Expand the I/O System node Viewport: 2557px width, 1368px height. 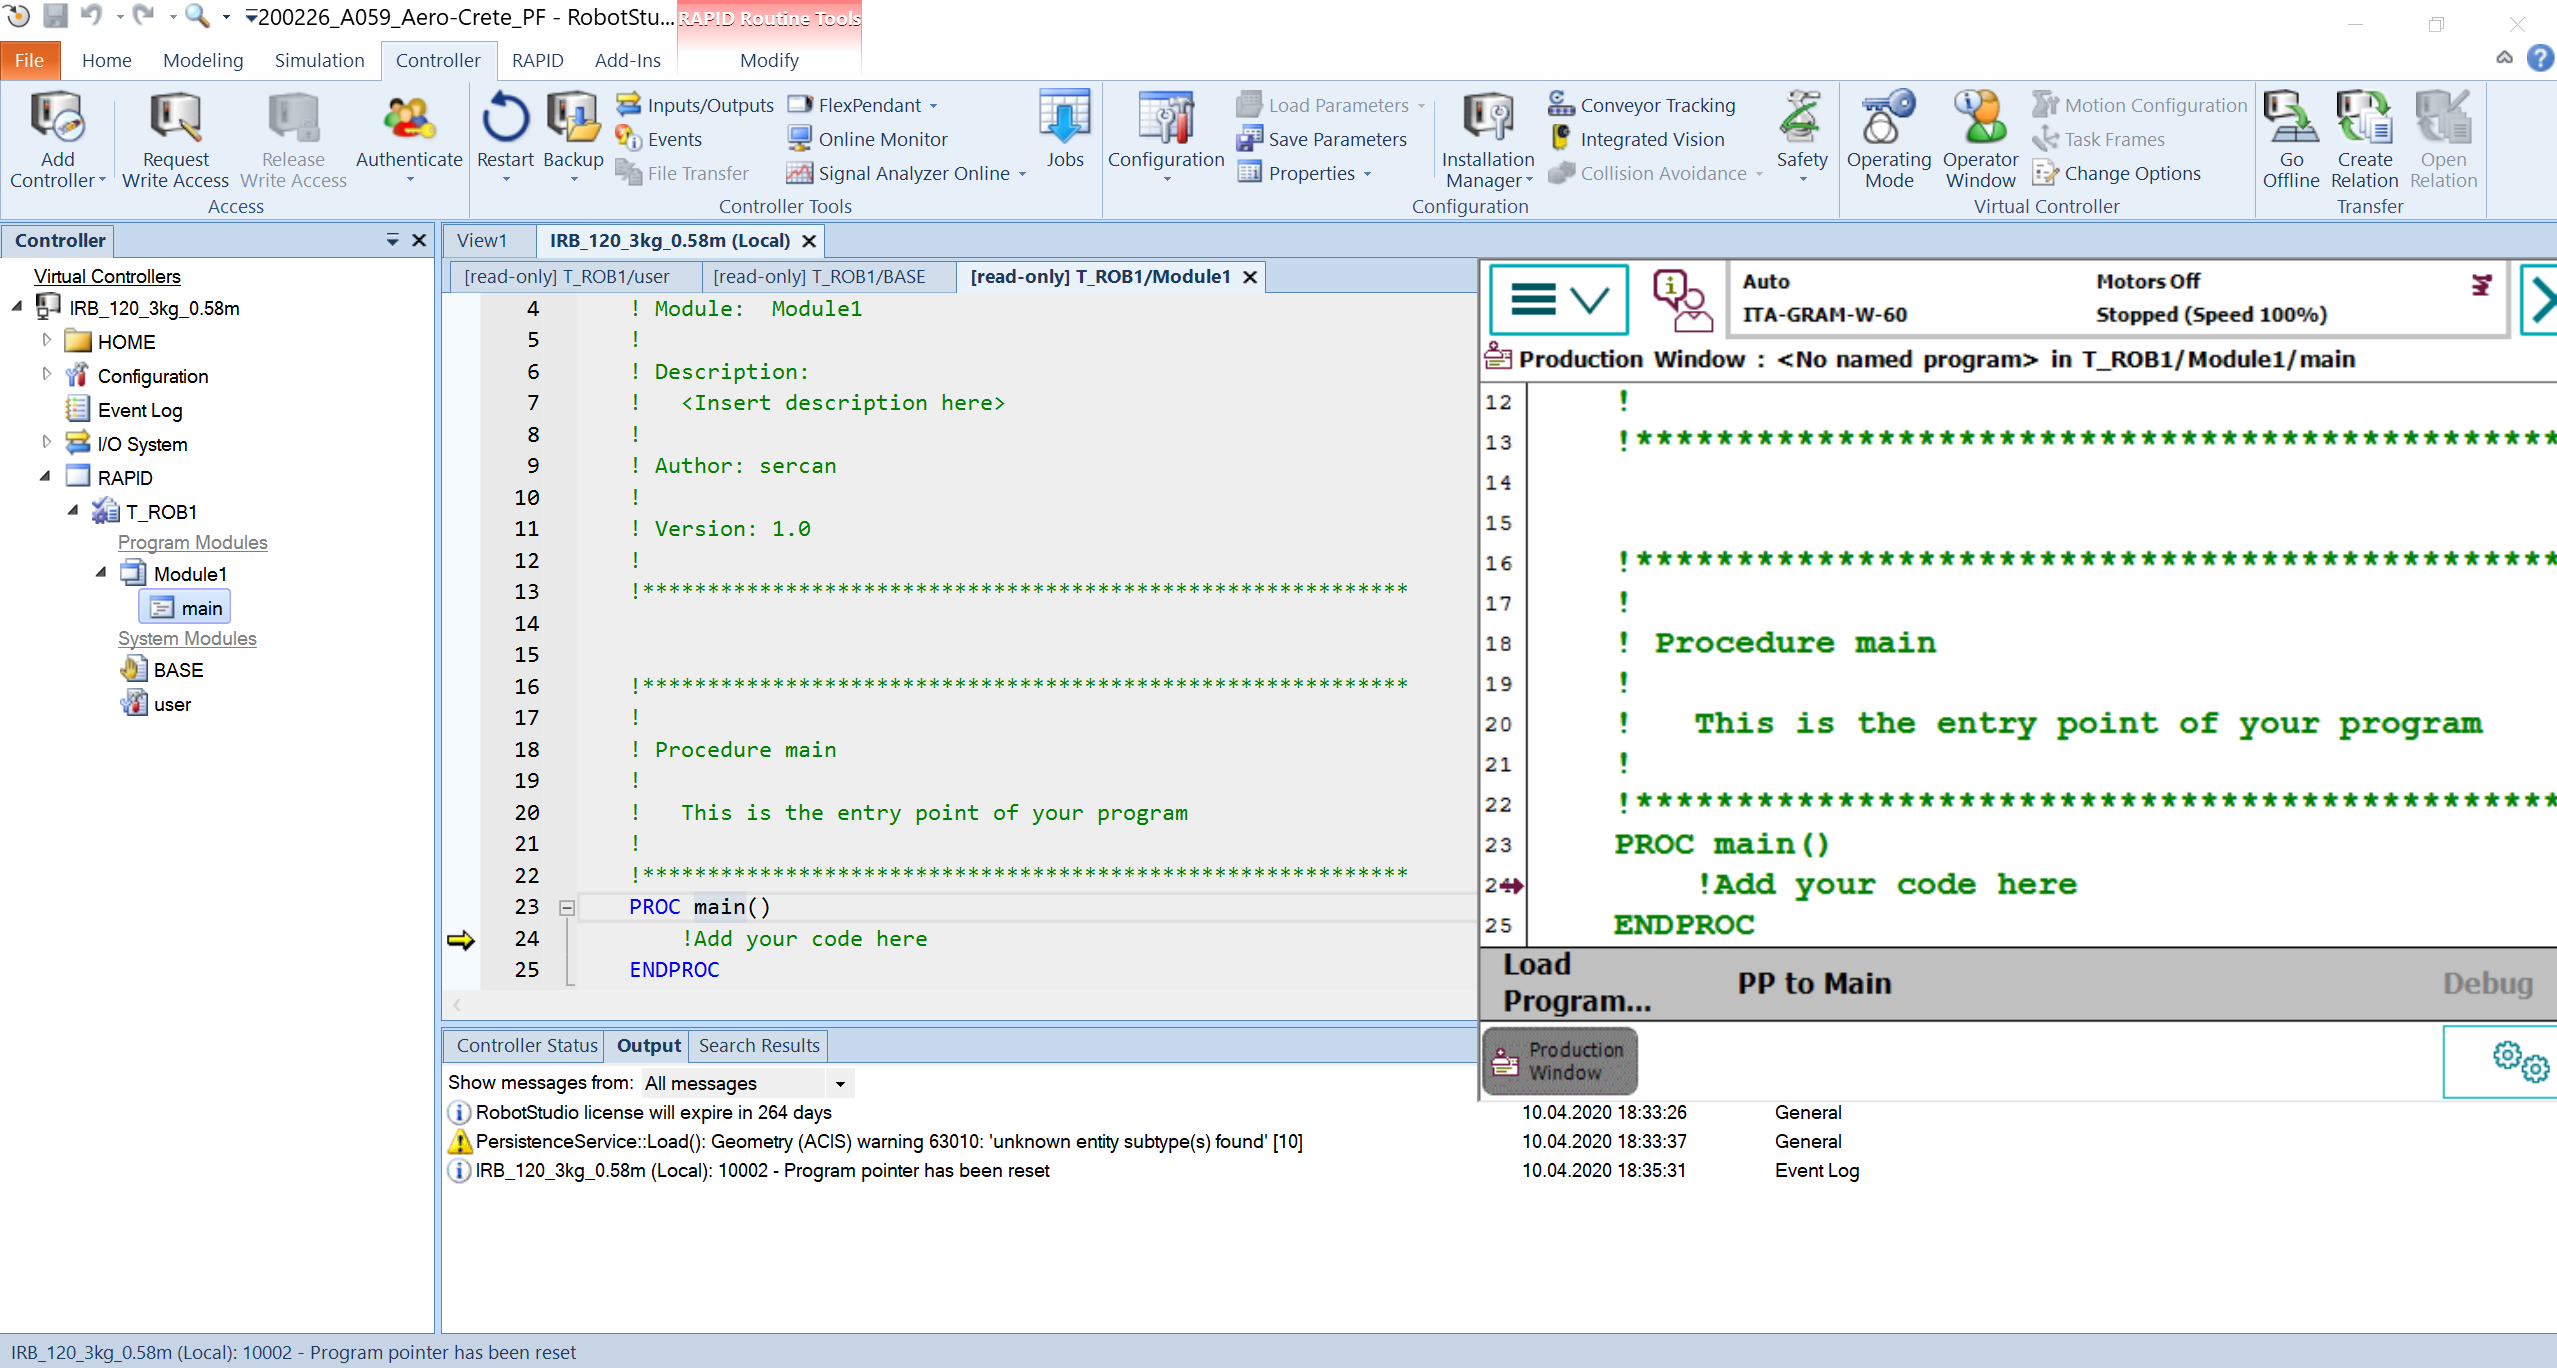46,443
